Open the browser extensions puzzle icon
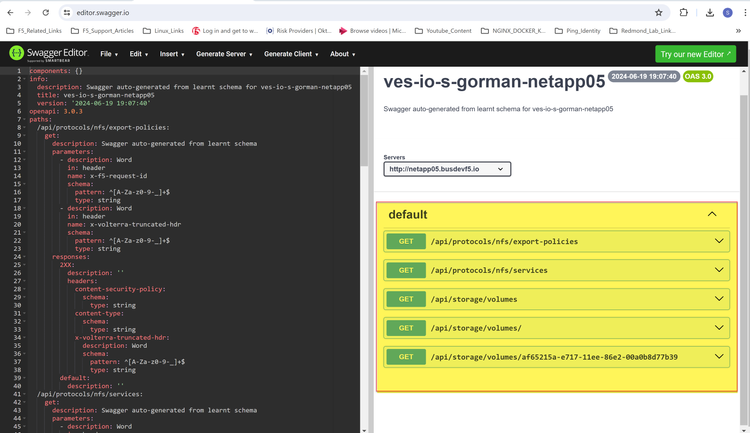The image size is (750, 433). click(683, 13)
